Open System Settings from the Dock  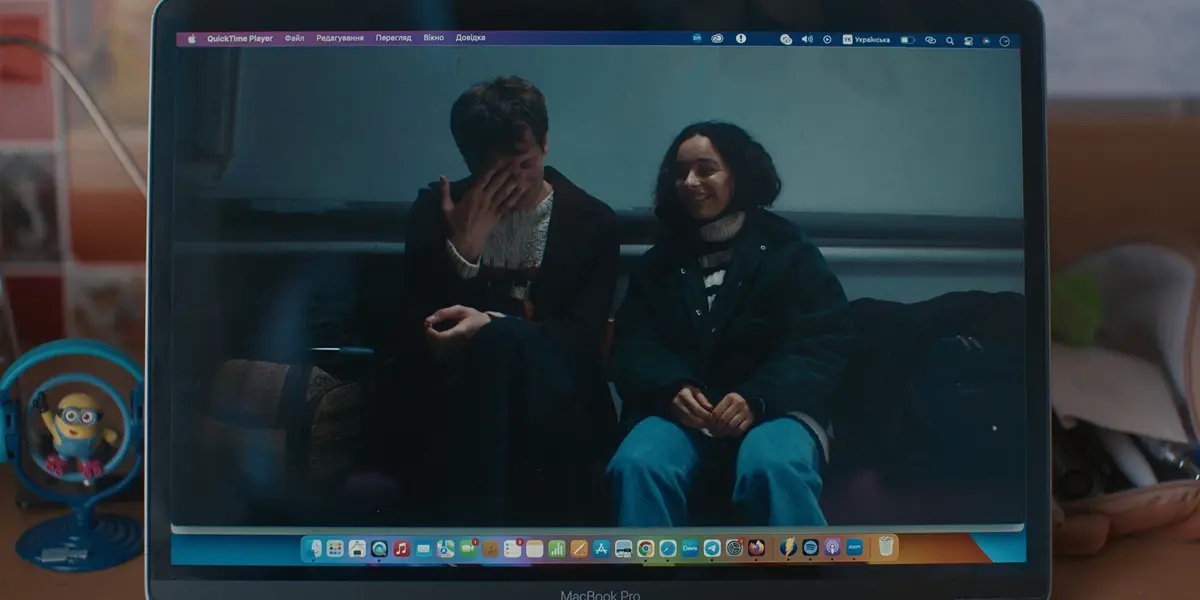click(x=734, y=548)
